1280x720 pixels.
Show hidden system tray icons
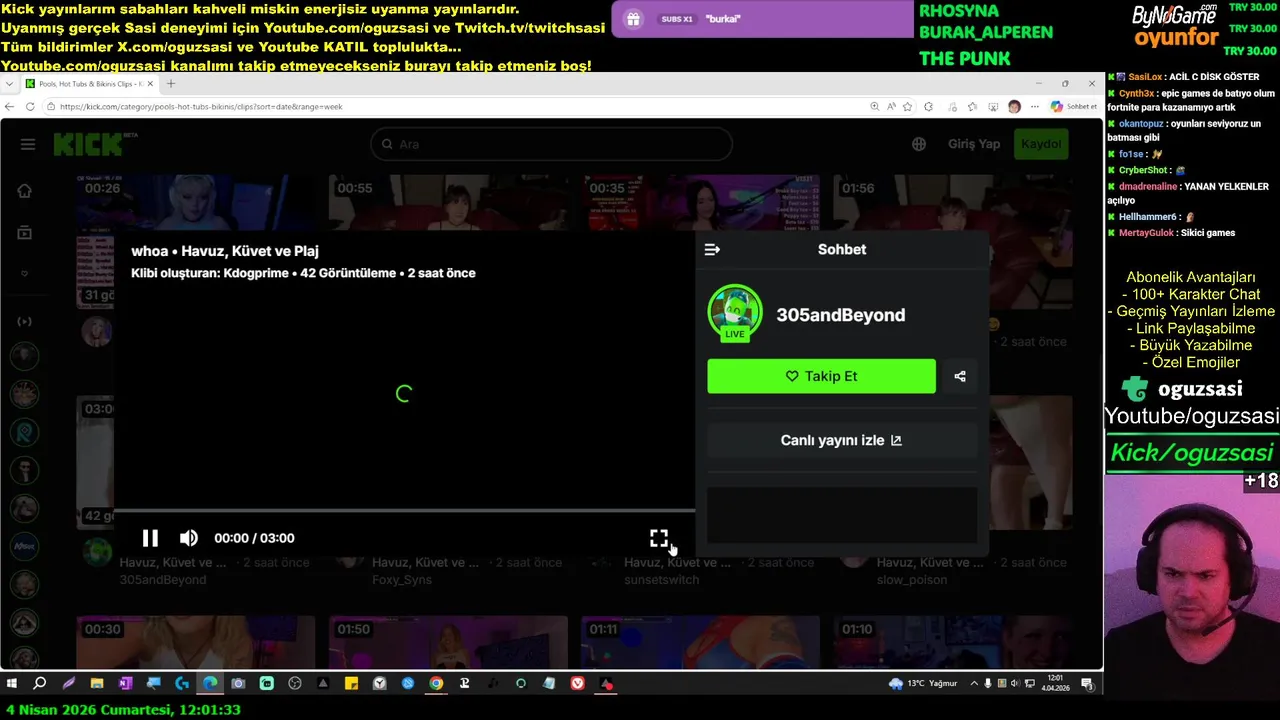pos(975,684)
